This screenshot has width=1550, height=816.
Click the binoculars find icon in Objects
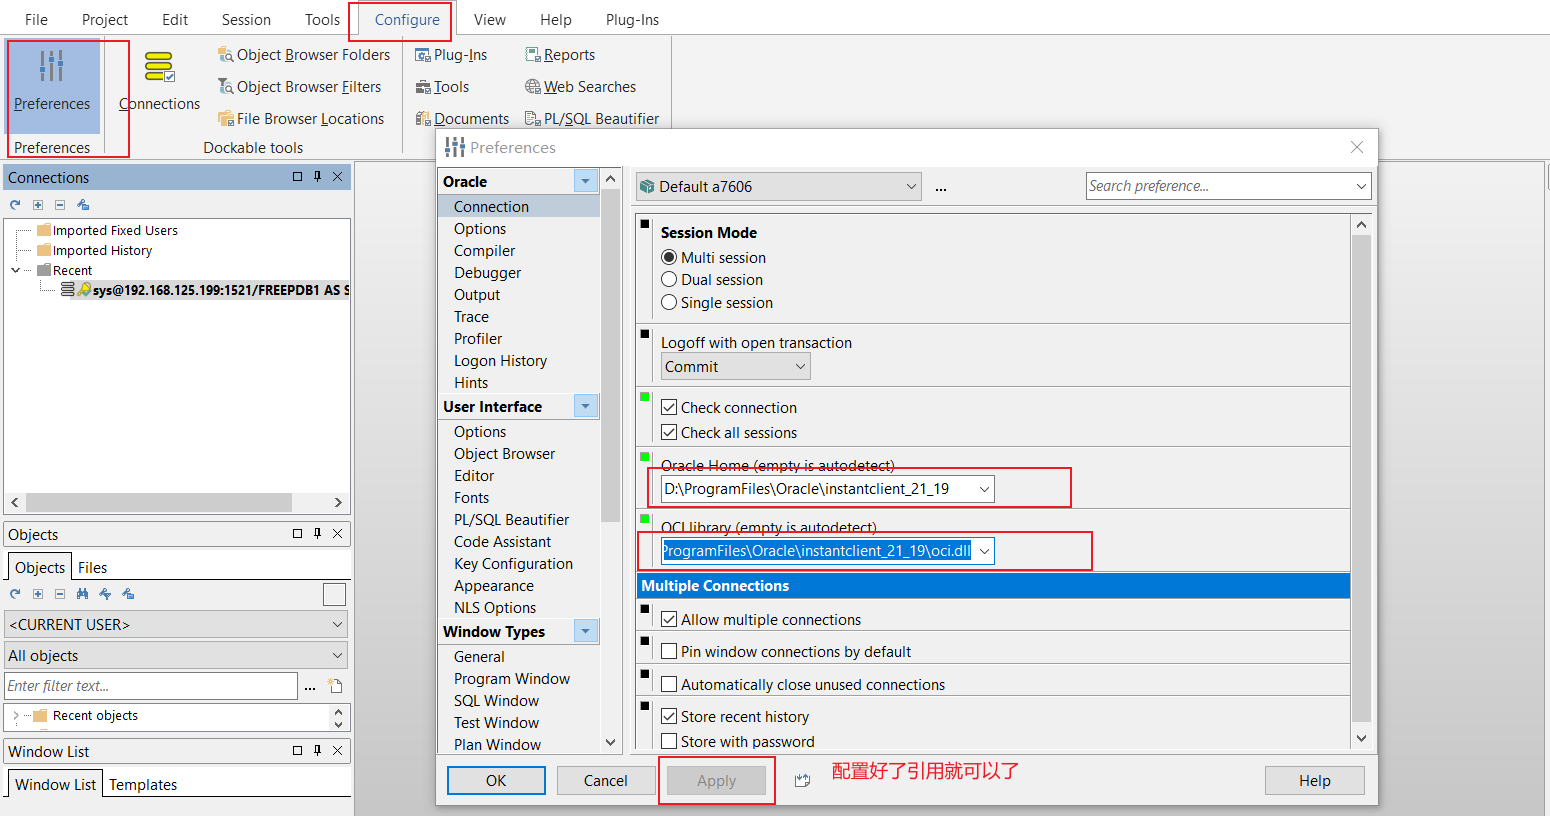(82, 594)
